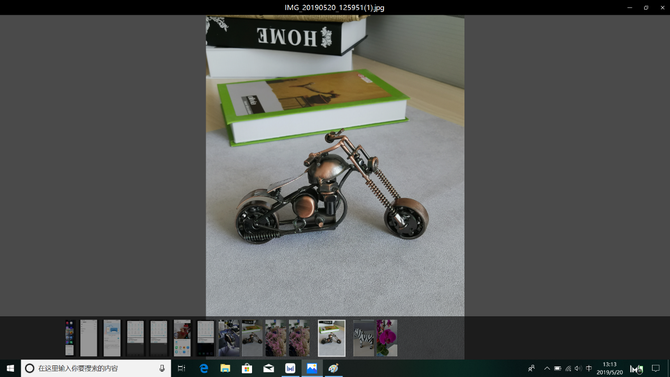
Task: Select the light blue screen thumbnail
Action: coord(112,338)
